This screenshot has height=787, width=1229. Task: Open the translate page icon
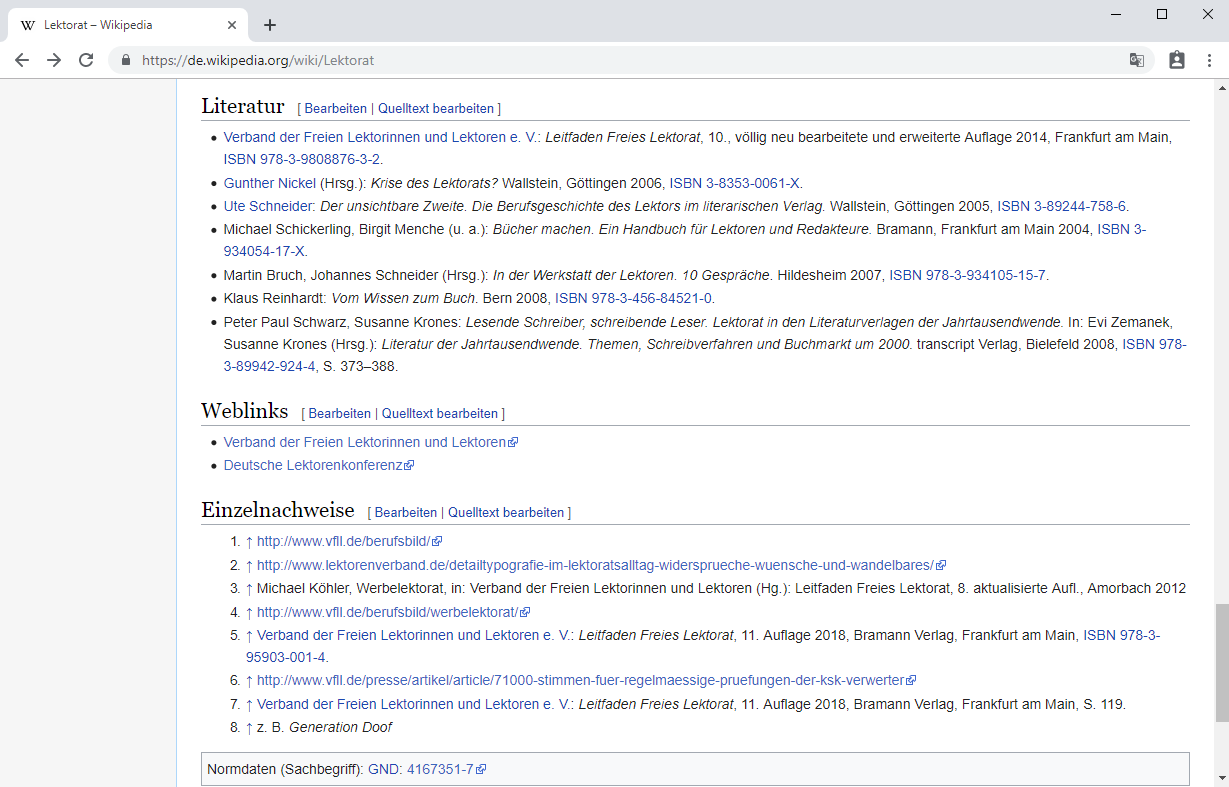[1137, 60]
